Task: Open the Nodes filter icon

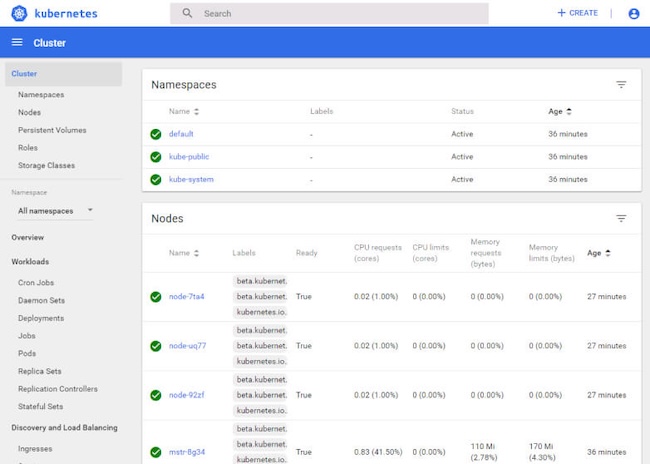Action: pos(621,218)
